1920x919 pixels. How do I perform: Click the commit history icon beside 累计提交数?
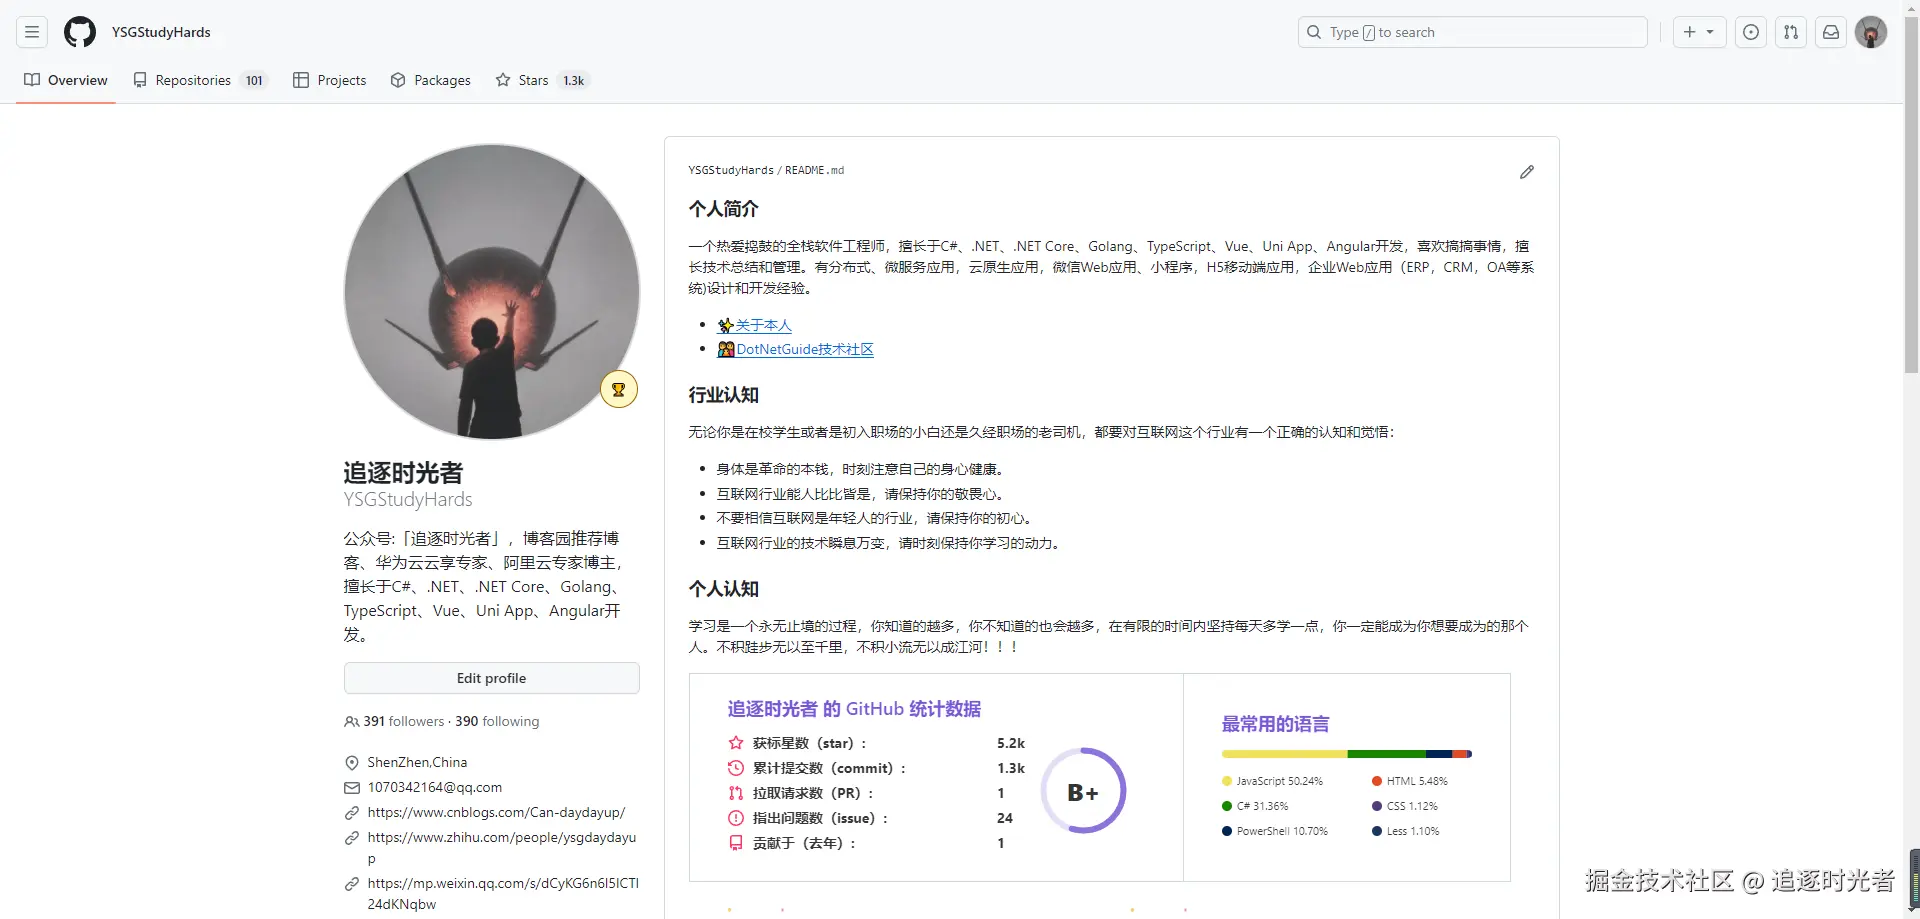point(736,768)
